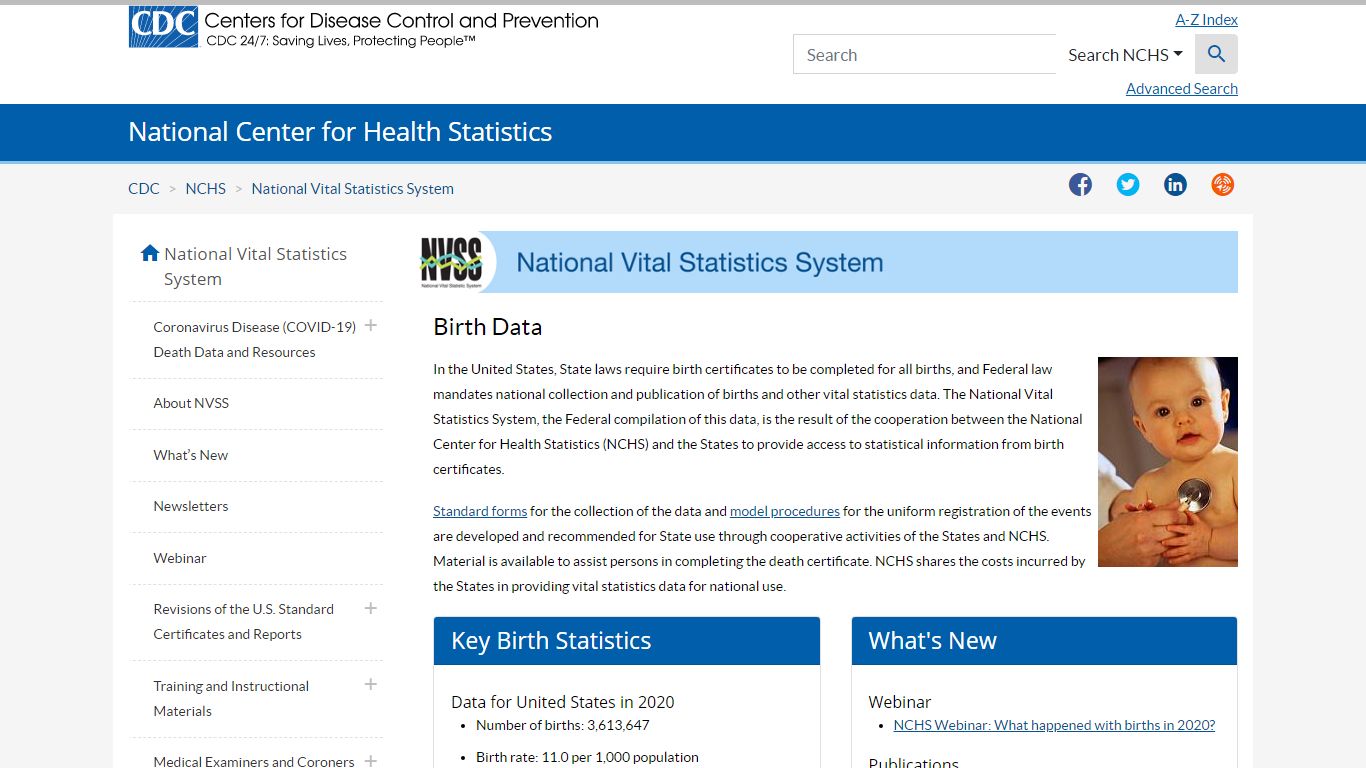Viewport: 1366px width, 768px height.
Task: Click 'Data for United States in 2020' text
Action: (563, 702)
